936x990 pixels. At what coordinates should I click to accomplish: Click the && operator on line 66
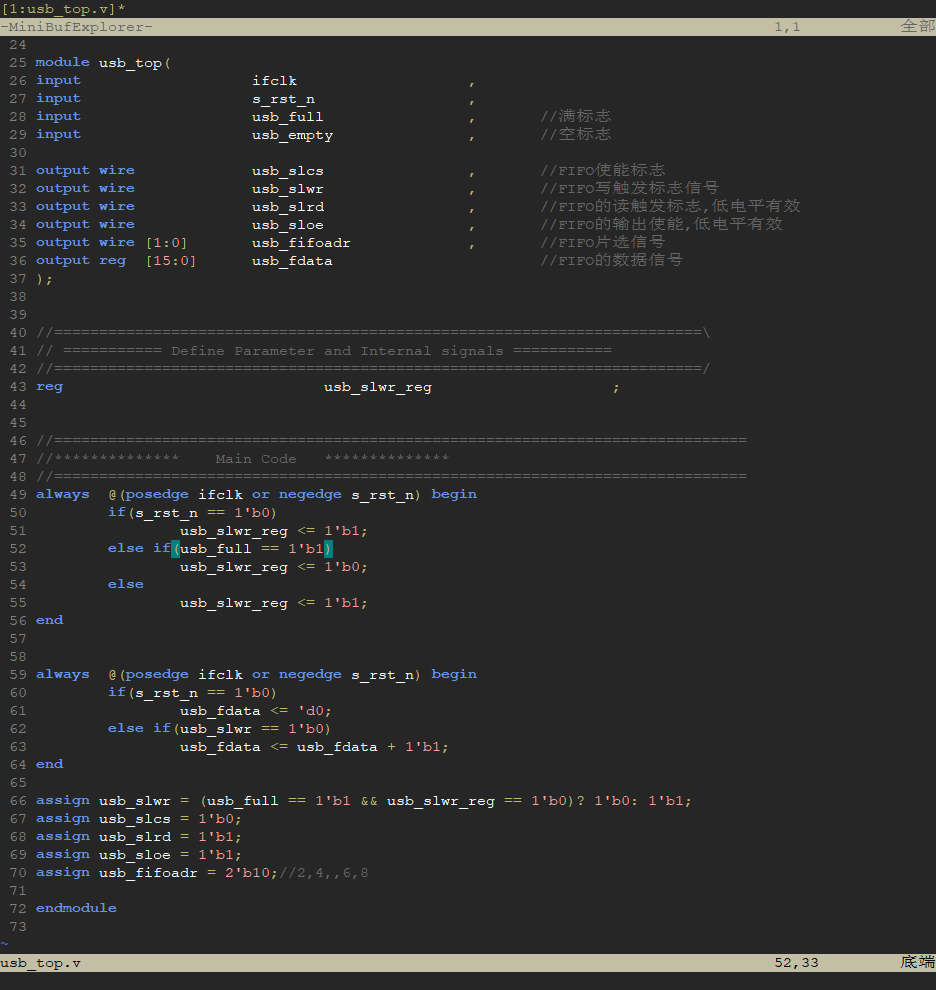[x=369, y=801]
